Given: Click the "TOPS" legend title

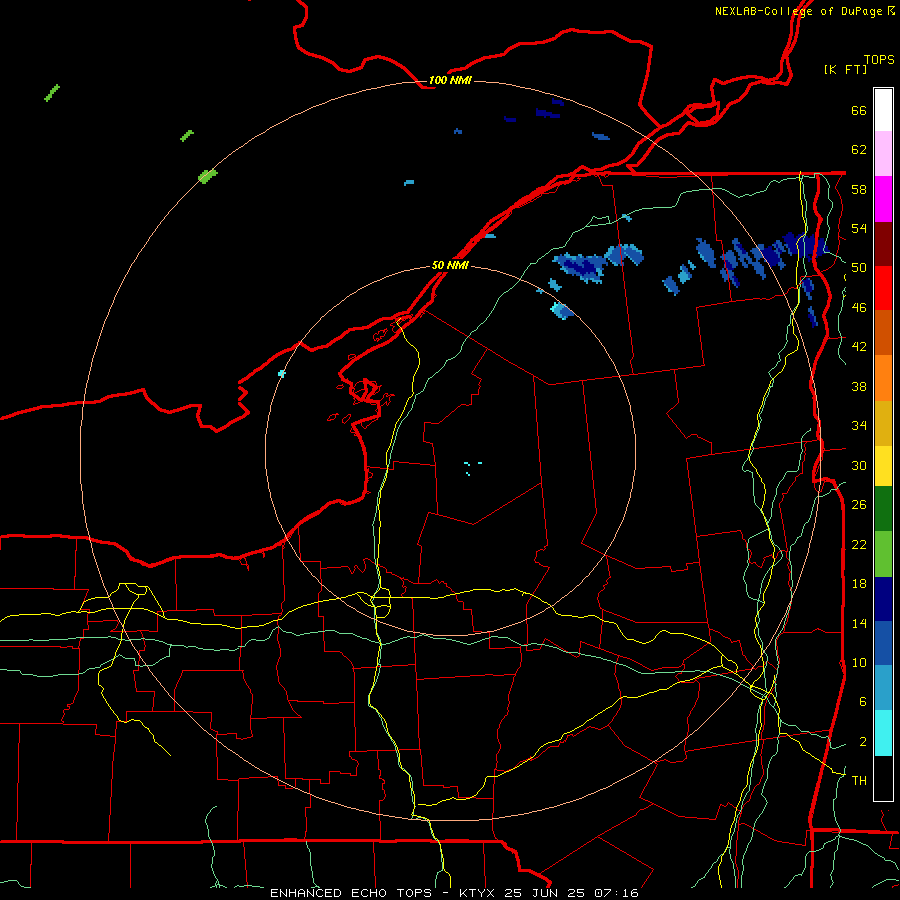Looking at the screenshot, I should pos(879,59).
